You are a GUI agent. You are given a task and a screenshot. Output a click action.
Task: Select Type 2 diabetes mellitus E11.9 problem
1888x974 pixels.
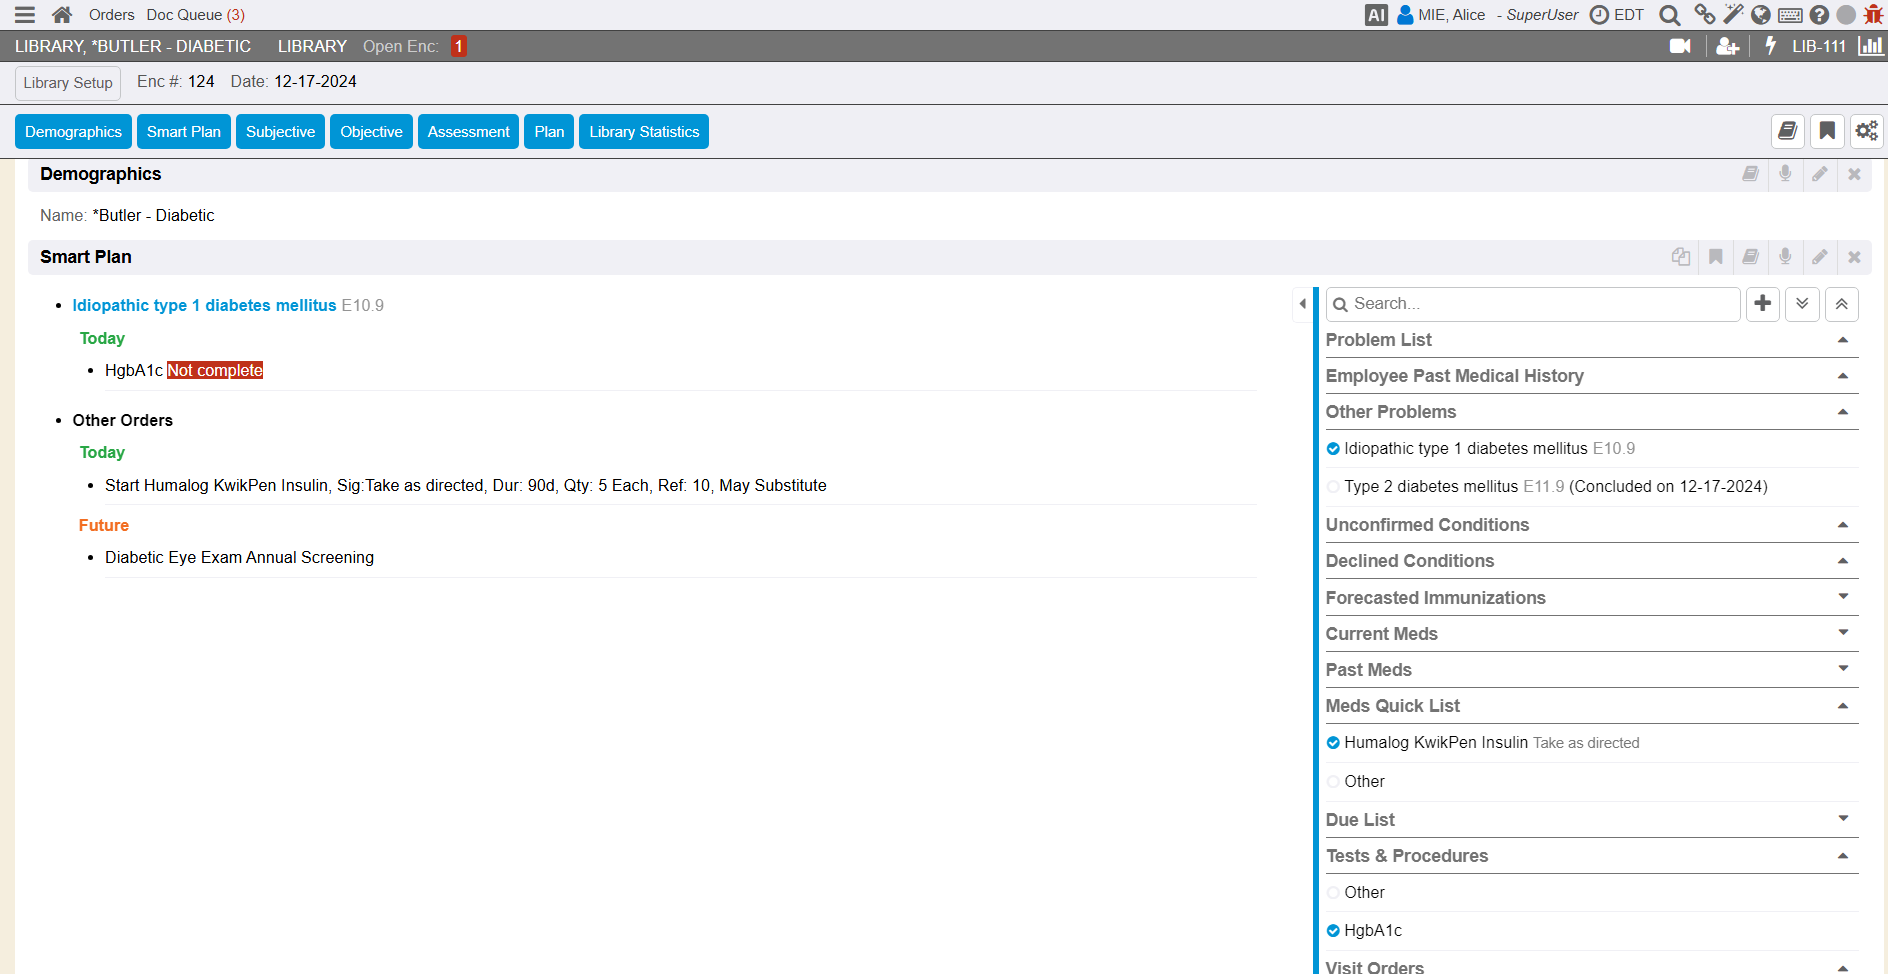click(x=1333, y=487)
